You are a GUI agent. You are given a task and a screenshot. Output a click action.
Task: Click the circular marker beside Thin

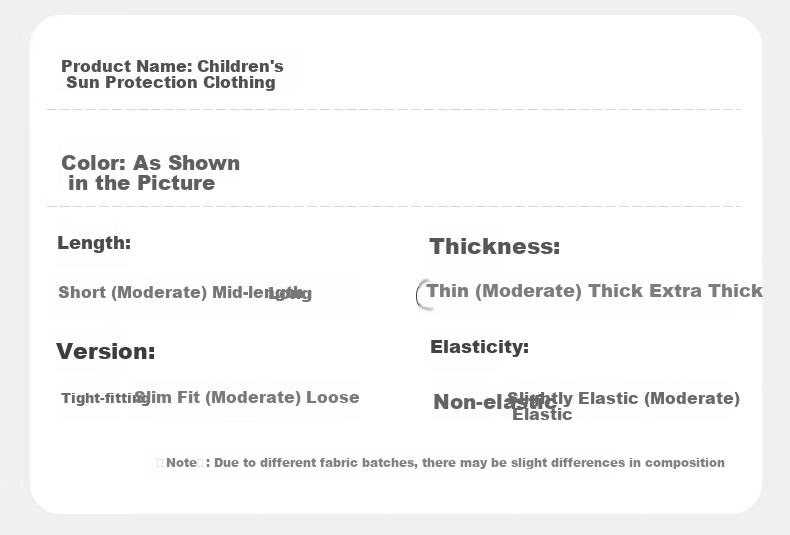(x=422, y=295)
